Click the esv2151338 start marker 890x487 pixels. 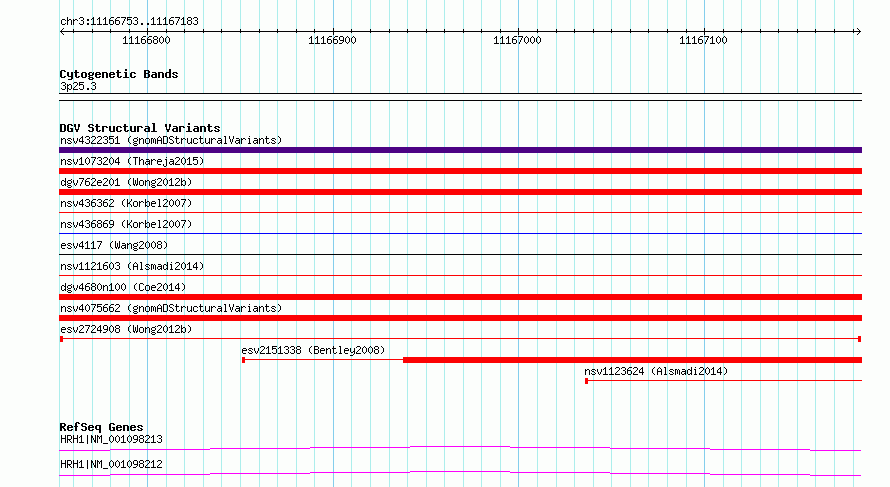(244, 360)
